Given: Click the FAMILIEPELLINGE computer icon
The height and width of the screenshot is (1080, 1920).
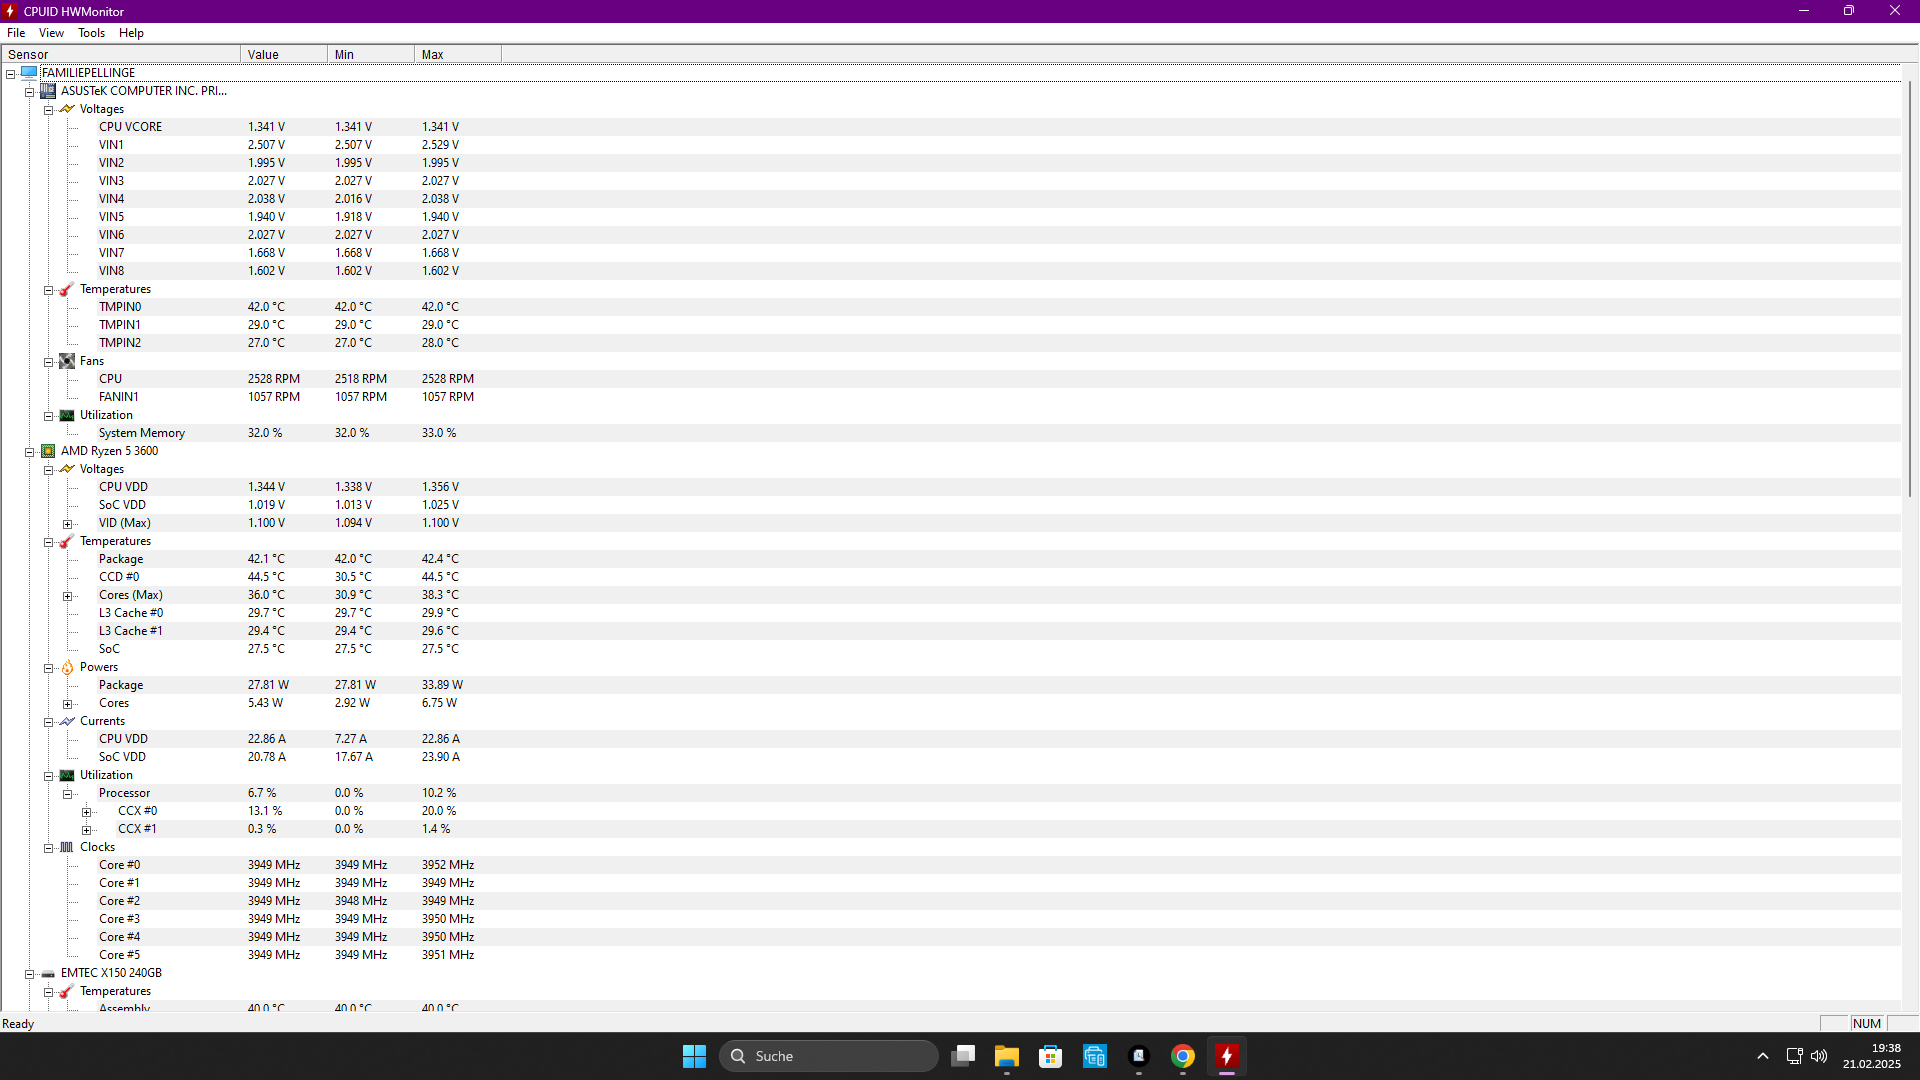Looking at the screenshot, I should pyautogui.click(x=29, y=73).
